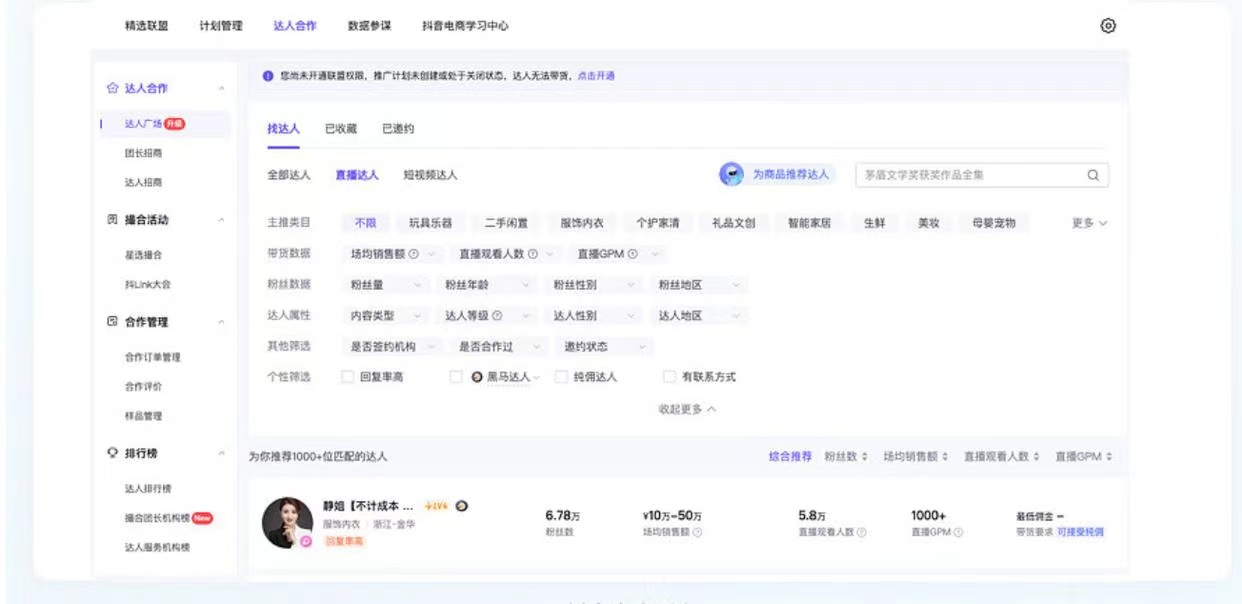Click the help icon next to 场均销售额 filter
Screen dimensions: 1242x604
(413, 254)
